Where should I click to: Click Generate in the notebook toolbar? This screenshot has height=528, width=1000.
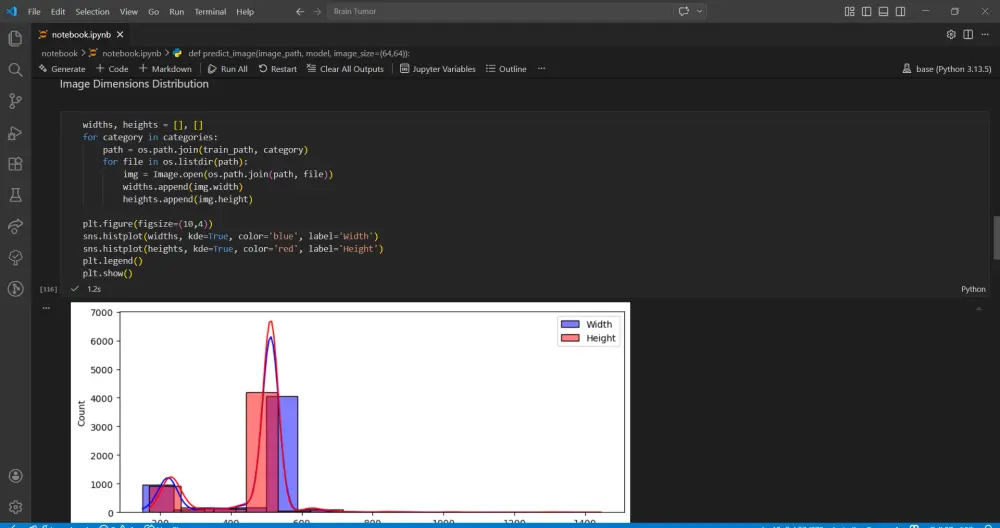tap(62, 69)
